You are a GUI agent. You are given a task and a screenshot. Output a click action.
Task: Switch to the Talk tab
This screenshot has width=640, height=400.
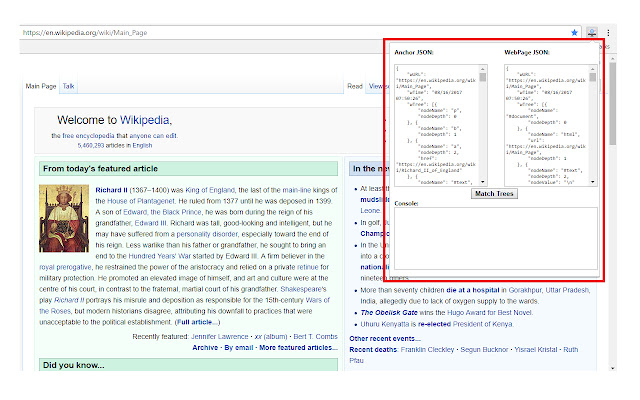click(68, 87)
